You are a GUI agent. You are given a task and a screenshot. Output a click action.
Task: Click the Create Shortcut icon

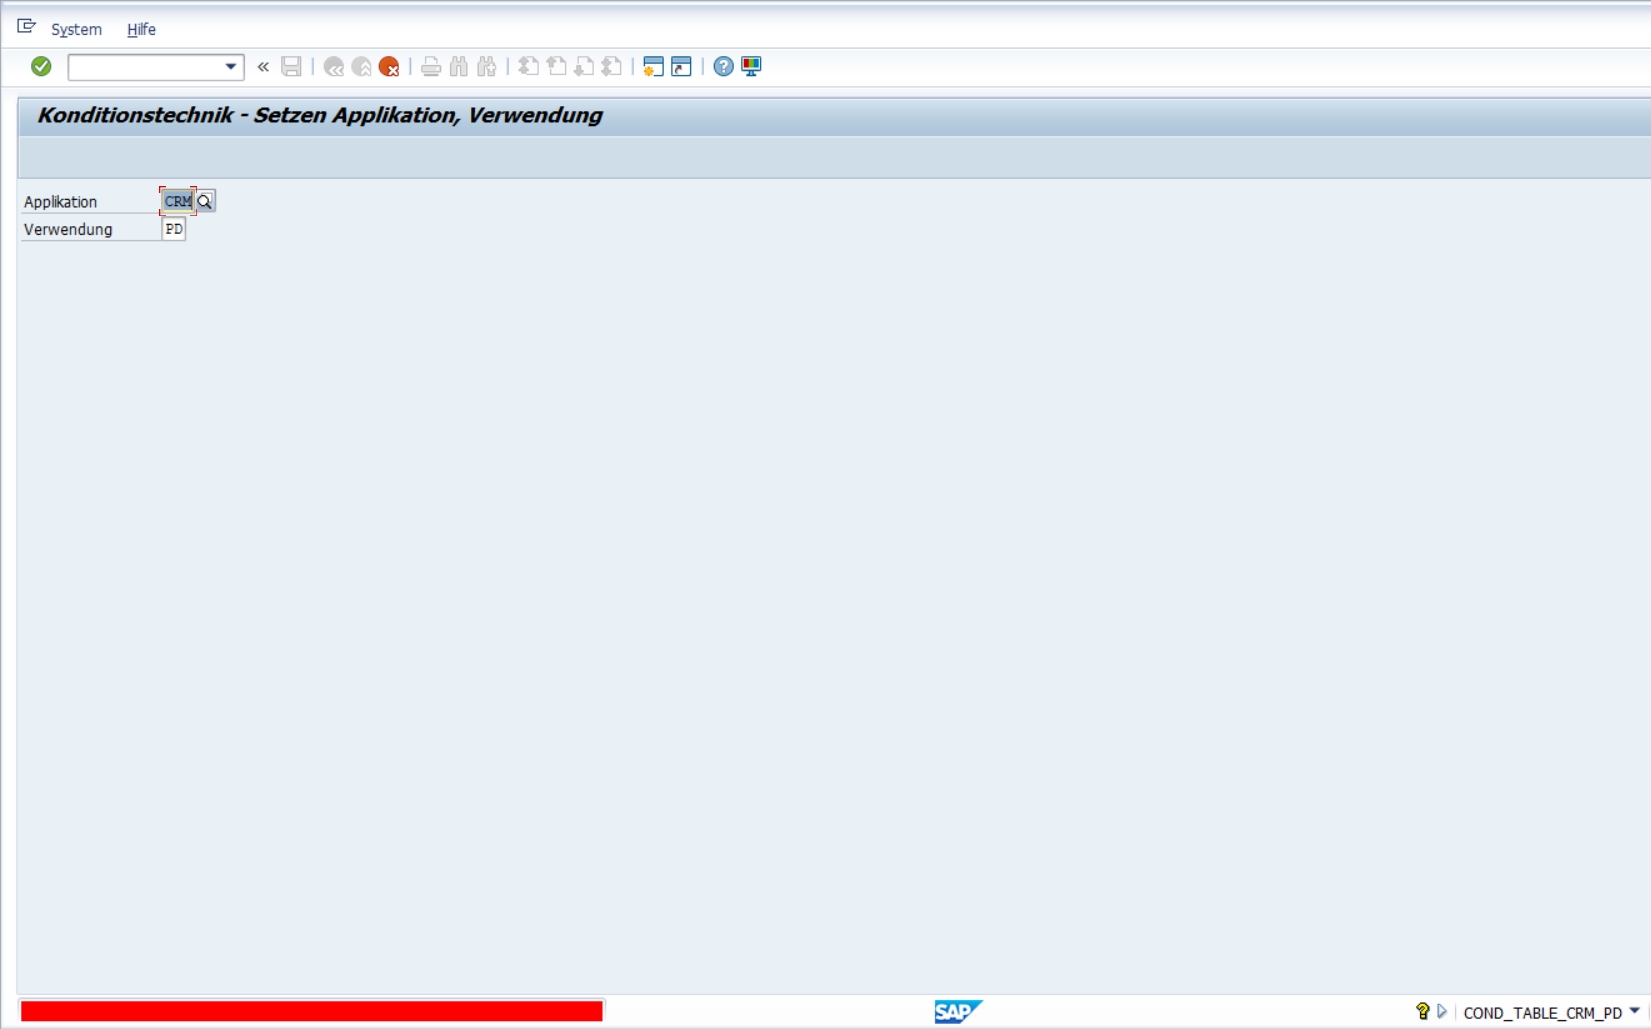(681, 67)
